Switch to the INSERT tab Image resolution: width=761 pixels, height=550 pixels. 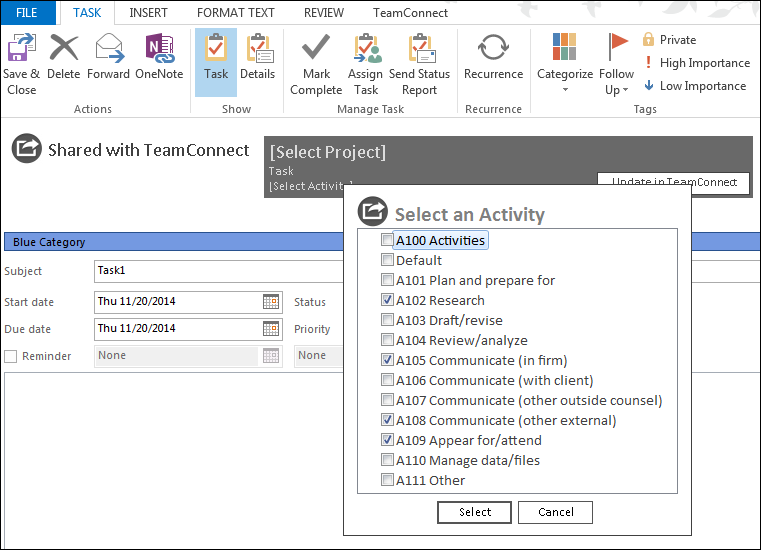(148, 13)
